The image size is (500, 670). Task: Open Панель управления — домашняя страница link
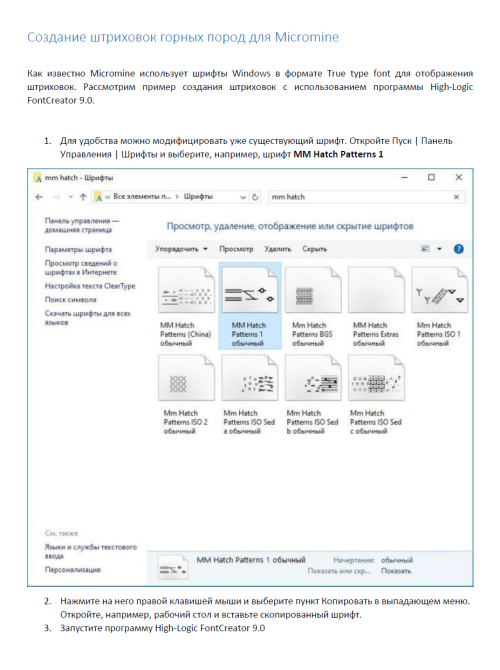click(82, 225)
